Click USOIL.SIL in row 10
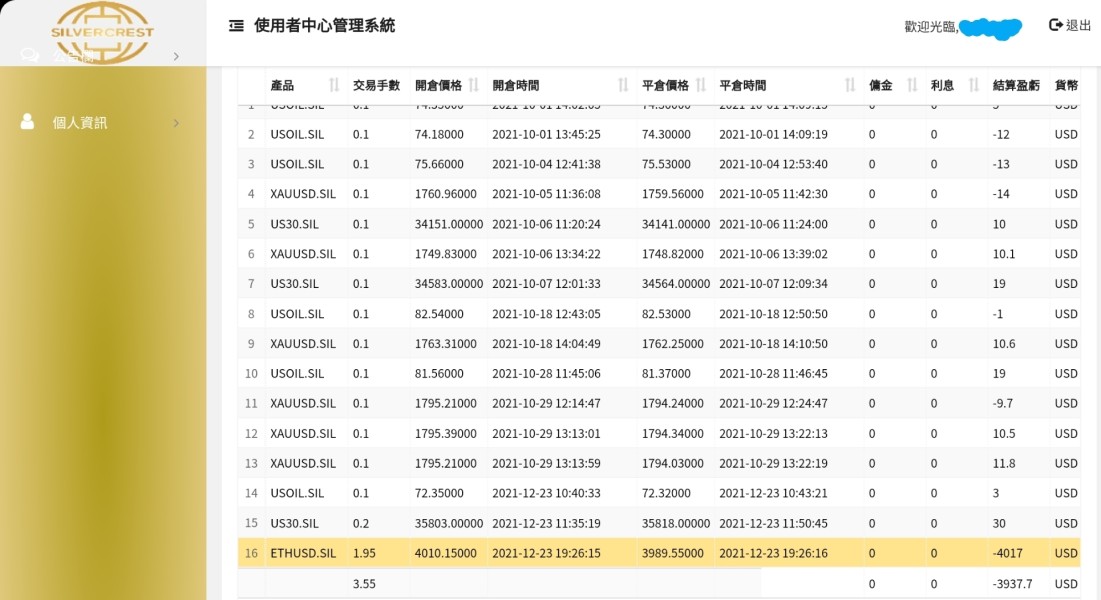1101x600 pixels. coord(297,374)
